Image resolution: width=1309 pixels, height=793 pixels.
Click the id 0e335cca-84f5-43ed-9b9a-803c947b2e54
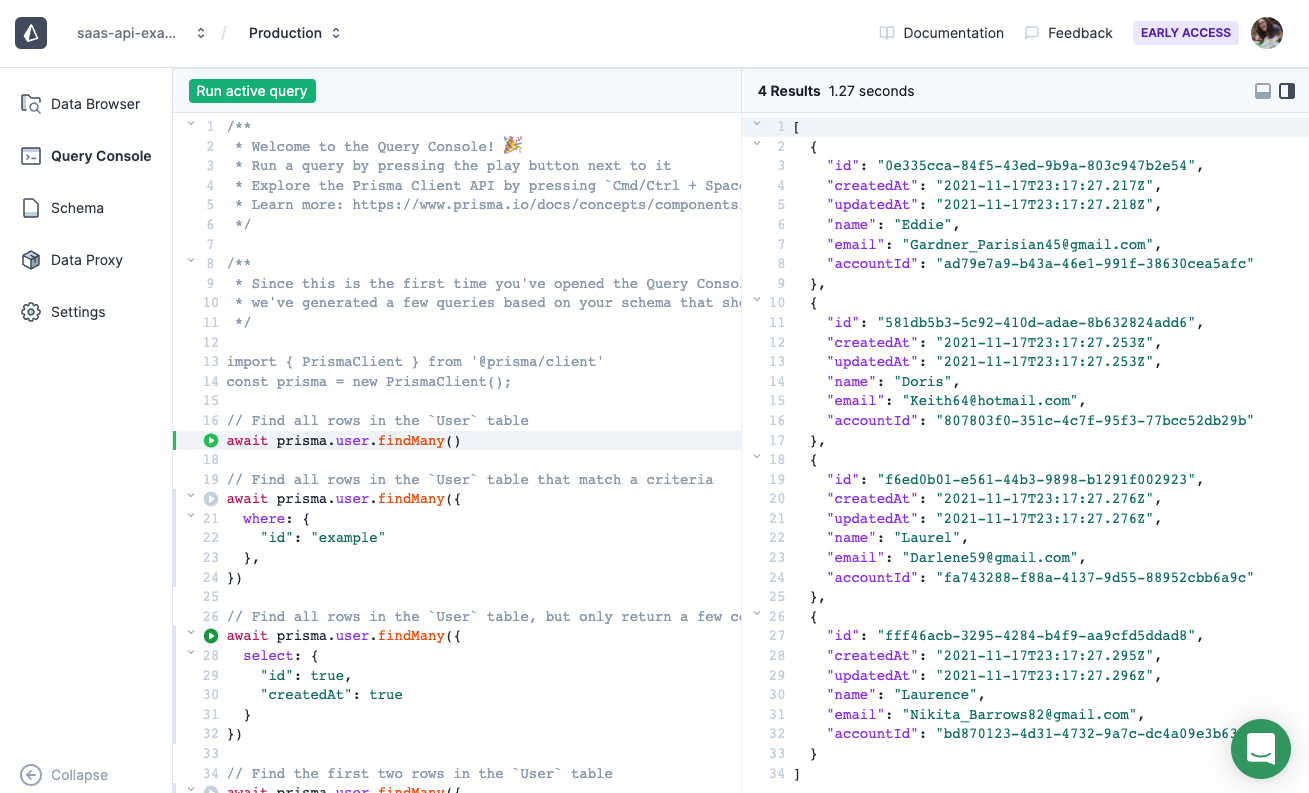tap(1035, 166)
